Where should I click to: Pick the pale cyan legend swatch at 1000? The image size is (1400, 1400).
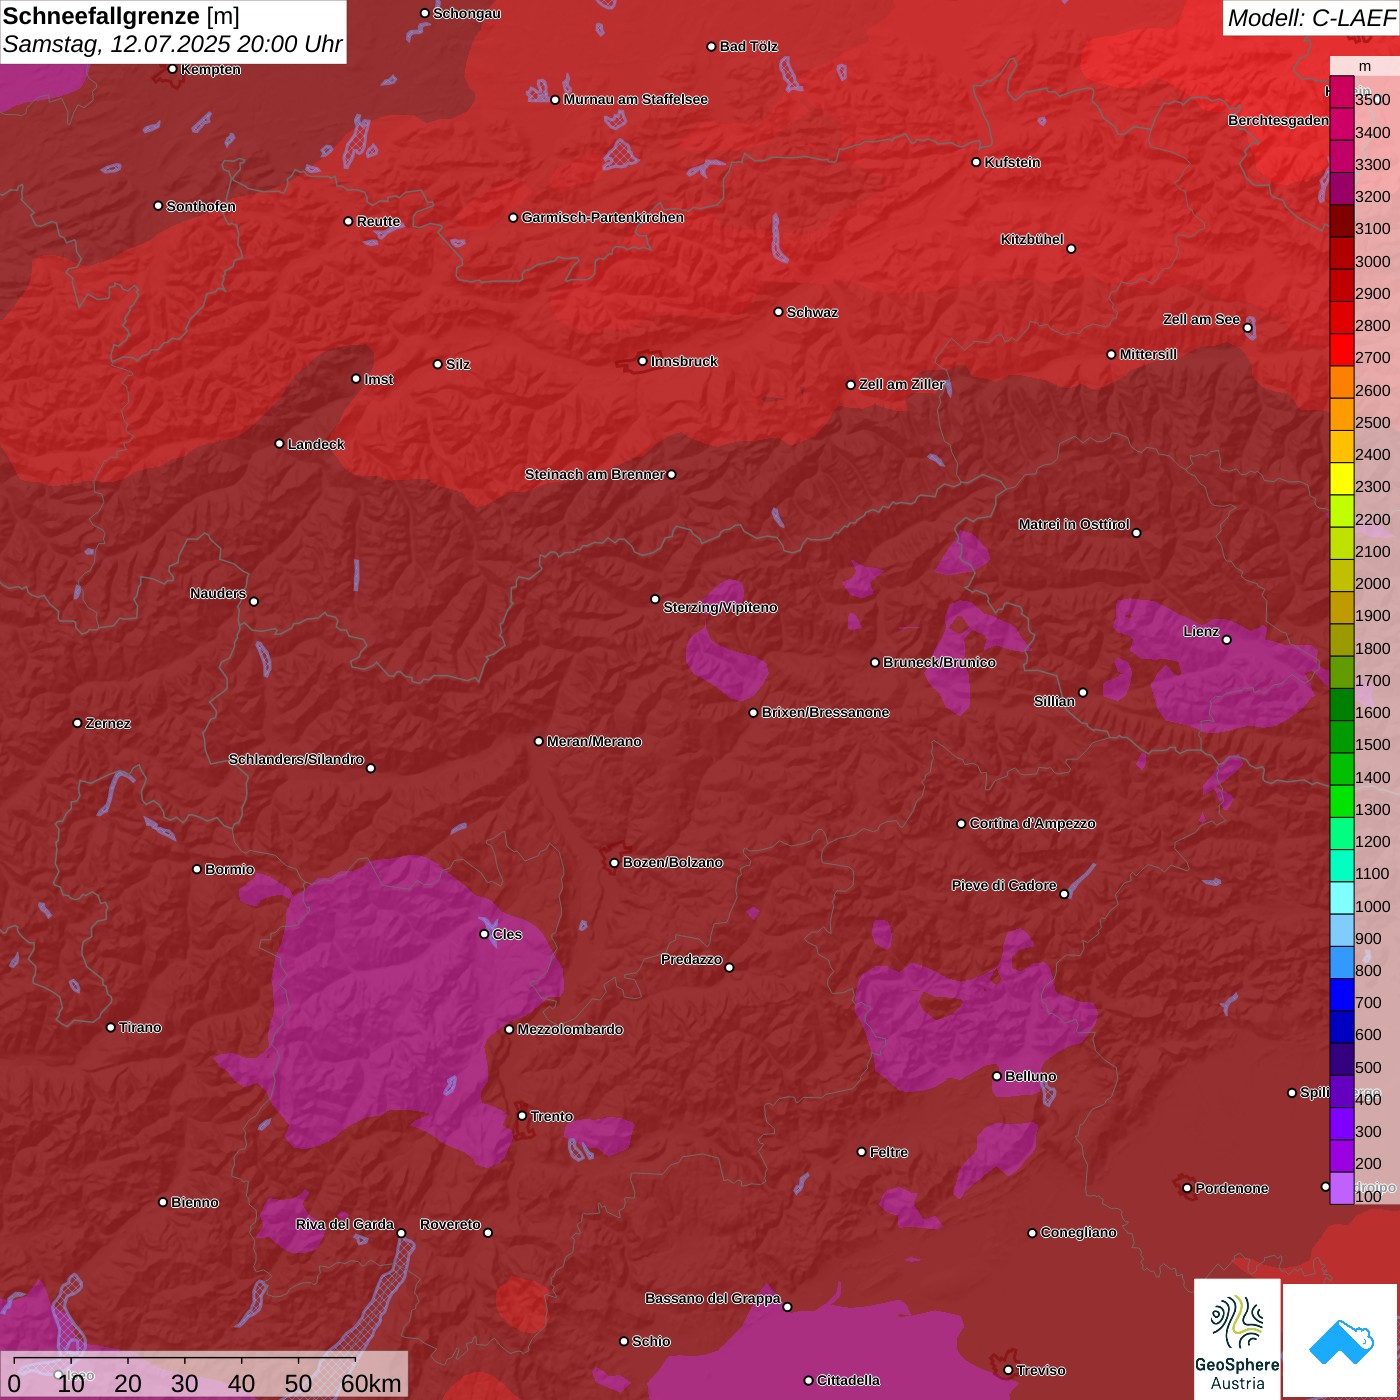click(x=1341, y=898)
